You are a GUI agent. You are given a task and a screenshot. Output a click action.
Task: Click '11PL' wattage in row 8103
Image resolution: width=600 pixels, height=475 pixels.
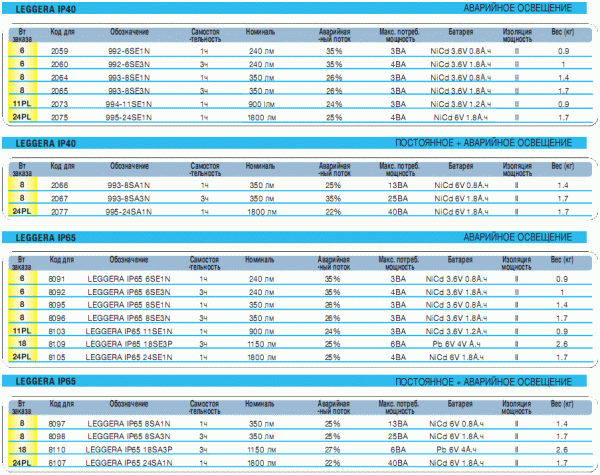click(x=22, y=331)
